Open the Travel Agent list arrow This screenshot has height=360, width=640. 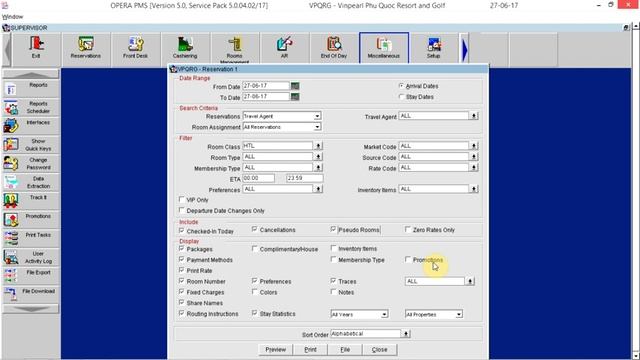(473, 116)
